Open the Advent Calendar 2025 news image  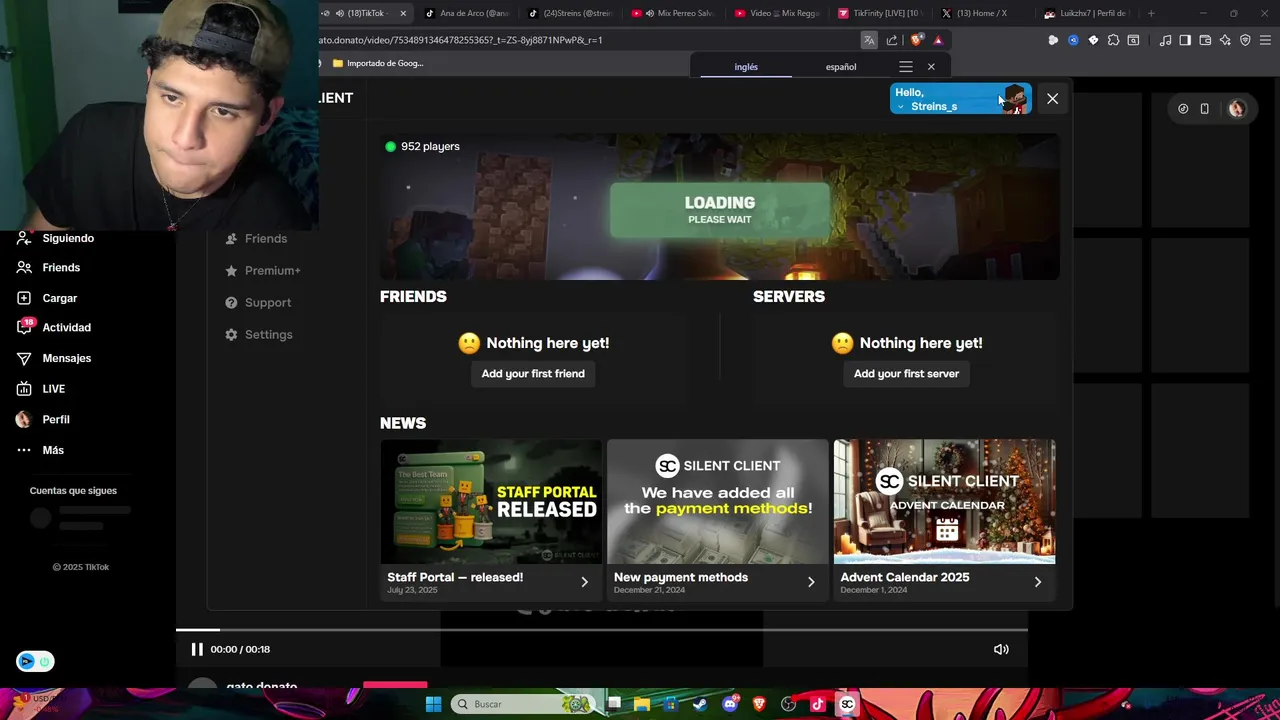[x=944, y=502]
